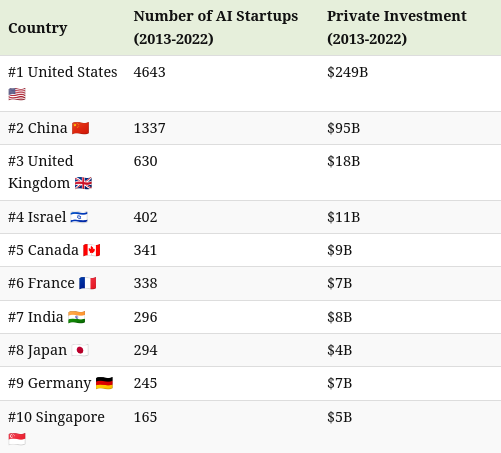Viewport: 501px width, 453px height.
Task: Click the China flag emoji
Action: click(x=81, y=128)
